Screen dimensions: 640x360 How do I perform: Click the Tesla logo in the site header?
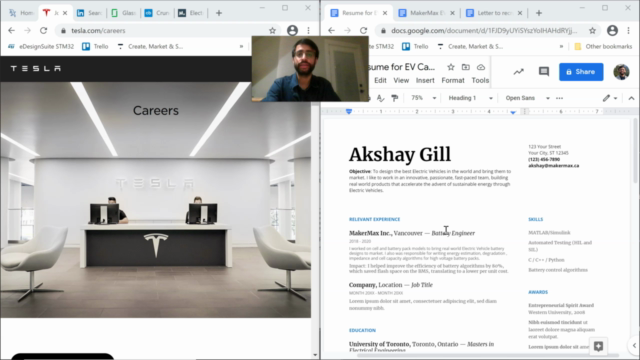tap(36, 69)
